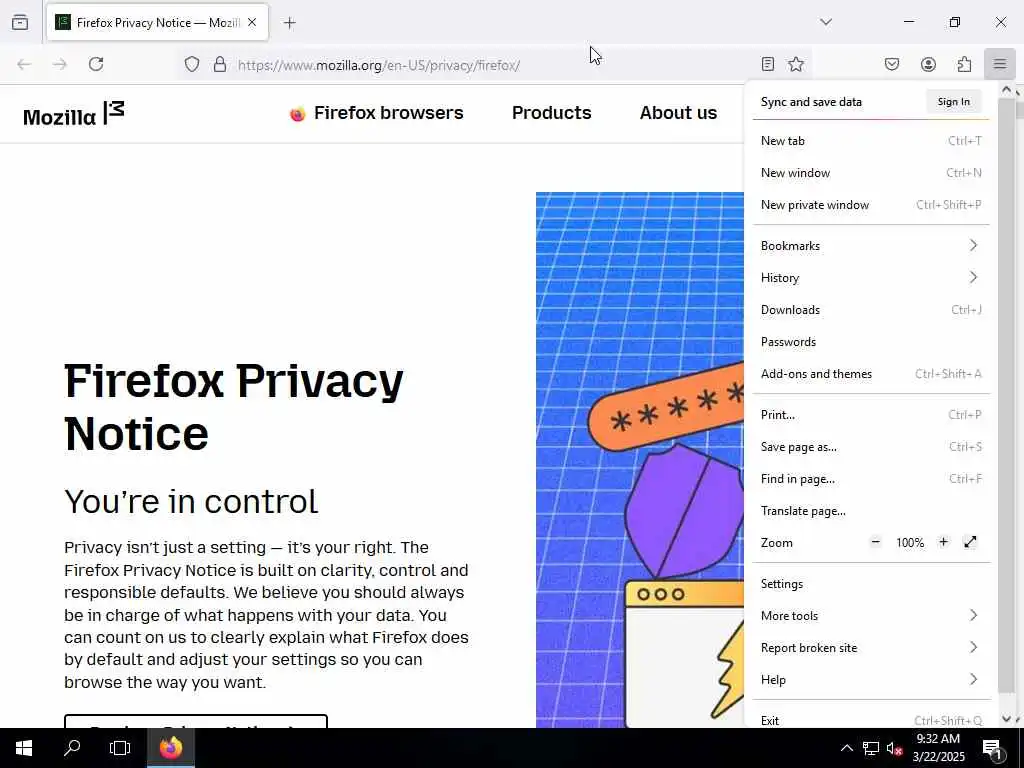Open Firefox account icon

[x=928, y=64]
